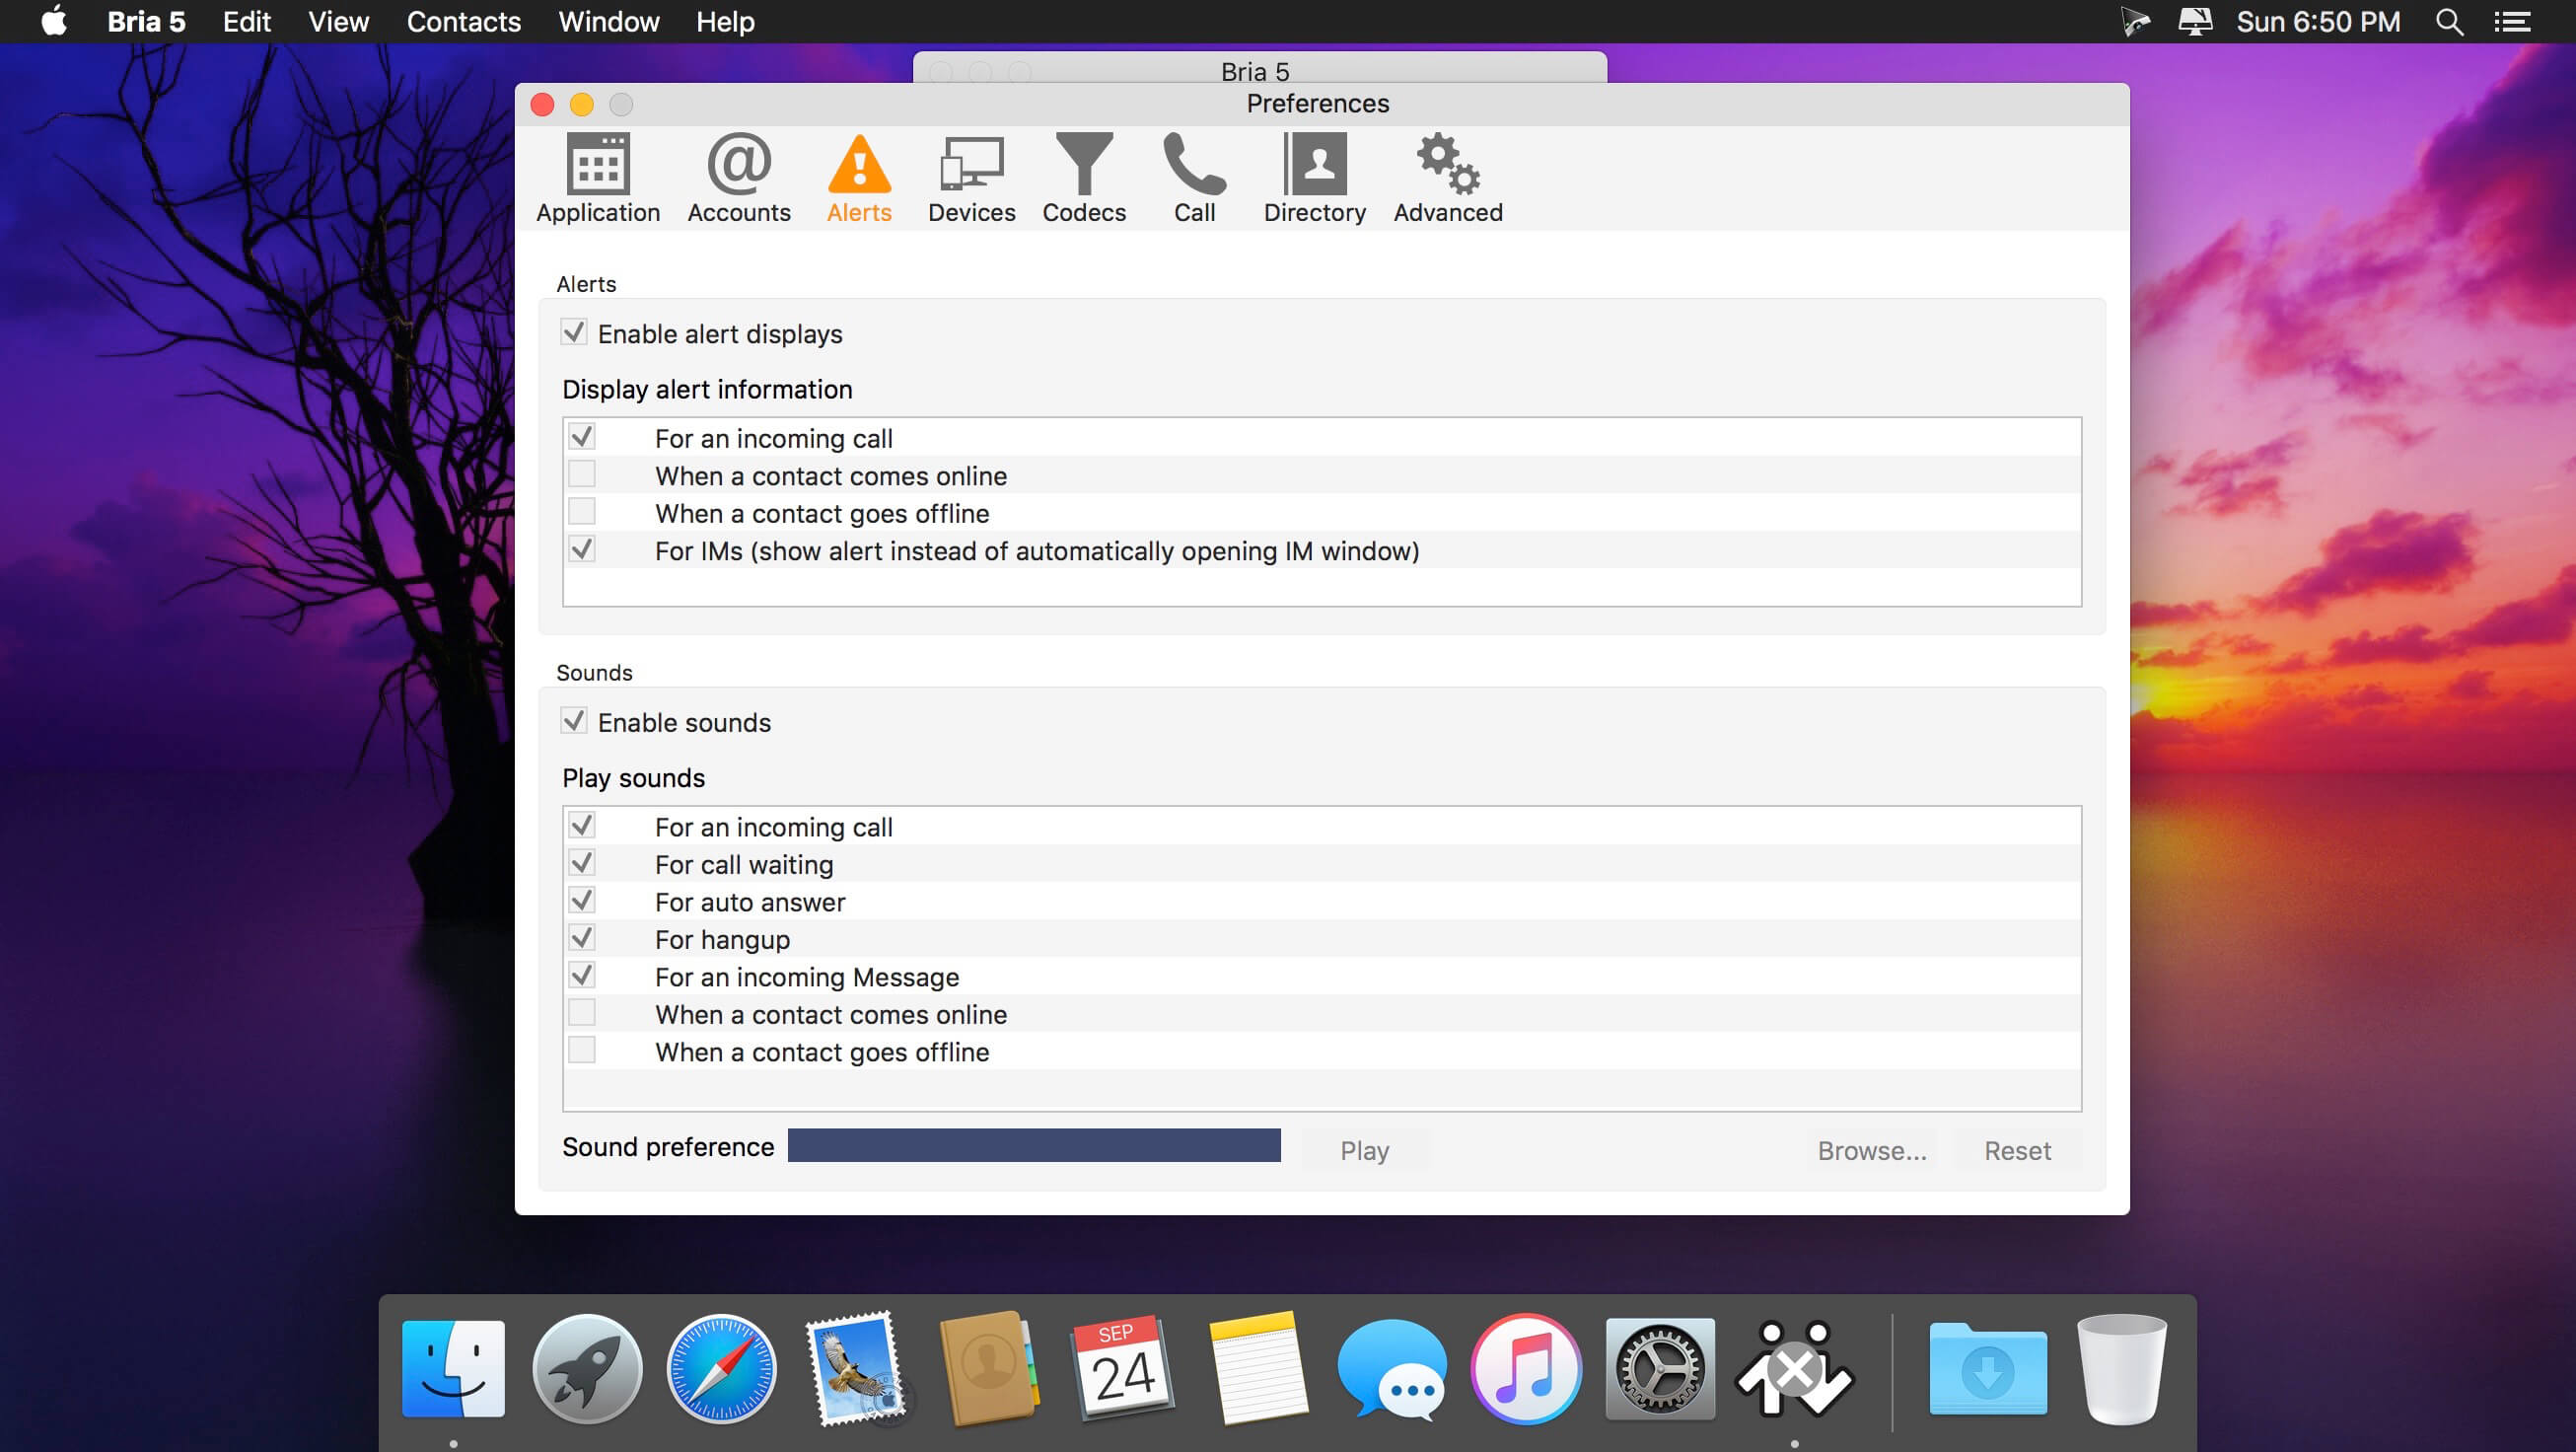
Task: Open the Directory preferences pane
Action: click(x=1314, y=178)
